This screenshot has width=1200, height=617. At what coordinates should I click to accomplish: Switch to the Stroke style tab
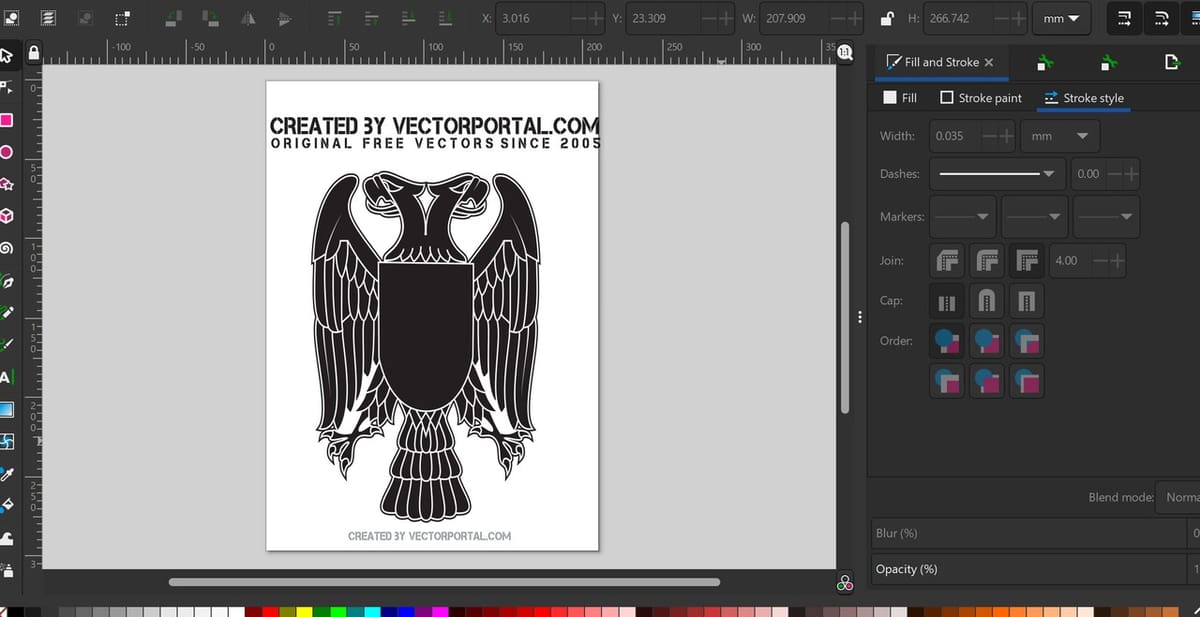(x=1084, y=98)
